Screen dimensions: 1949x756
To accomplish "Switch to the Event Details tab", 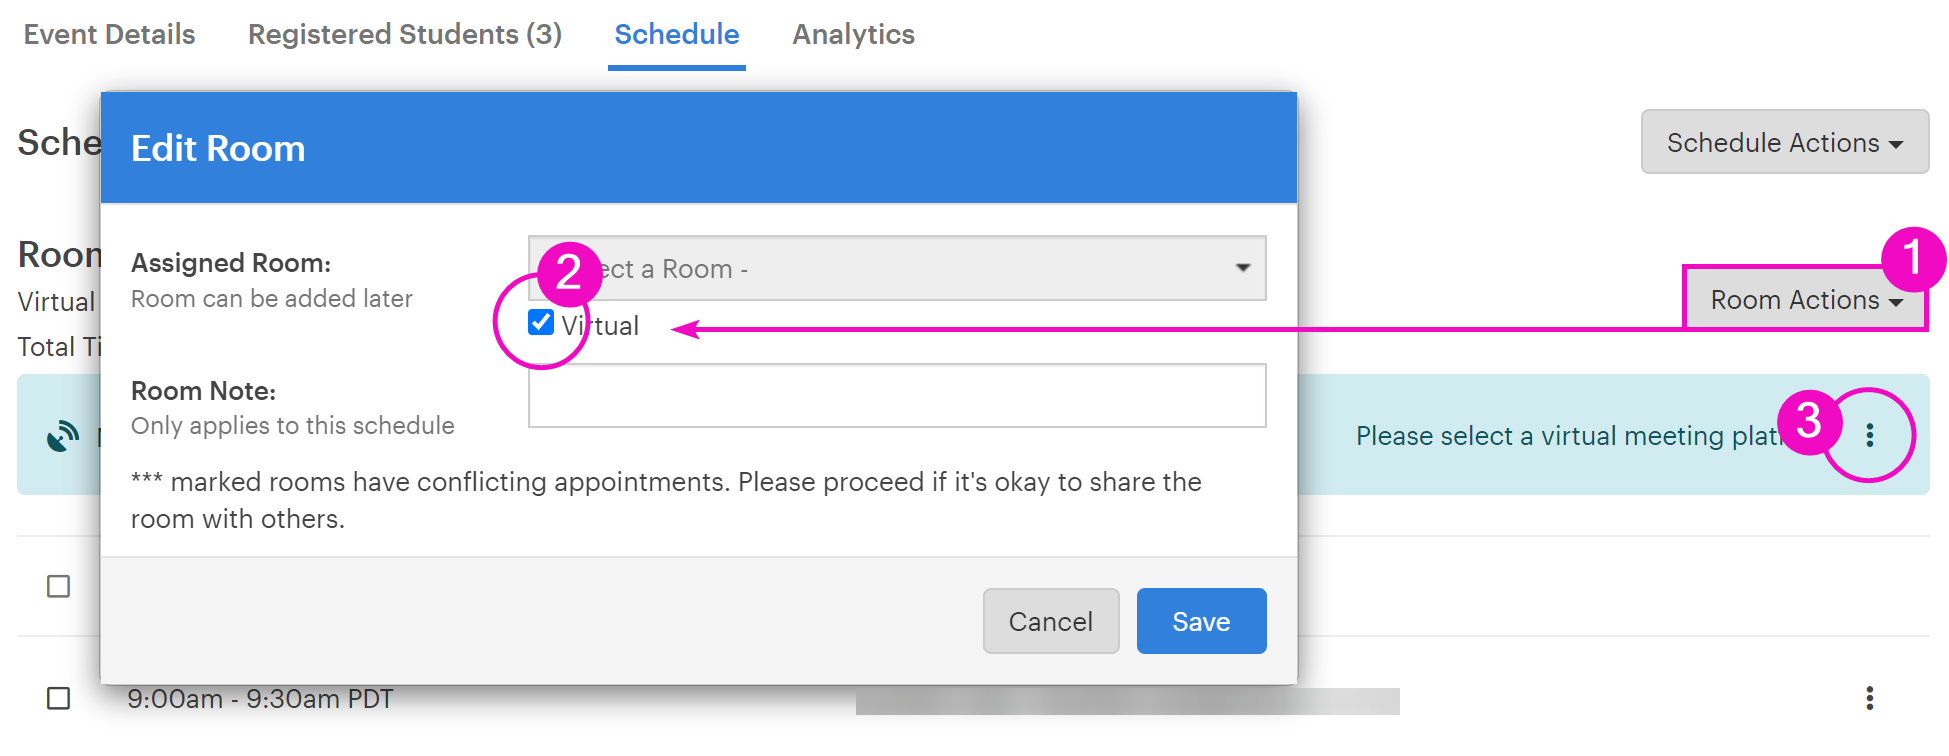I will tap(110, 34).
